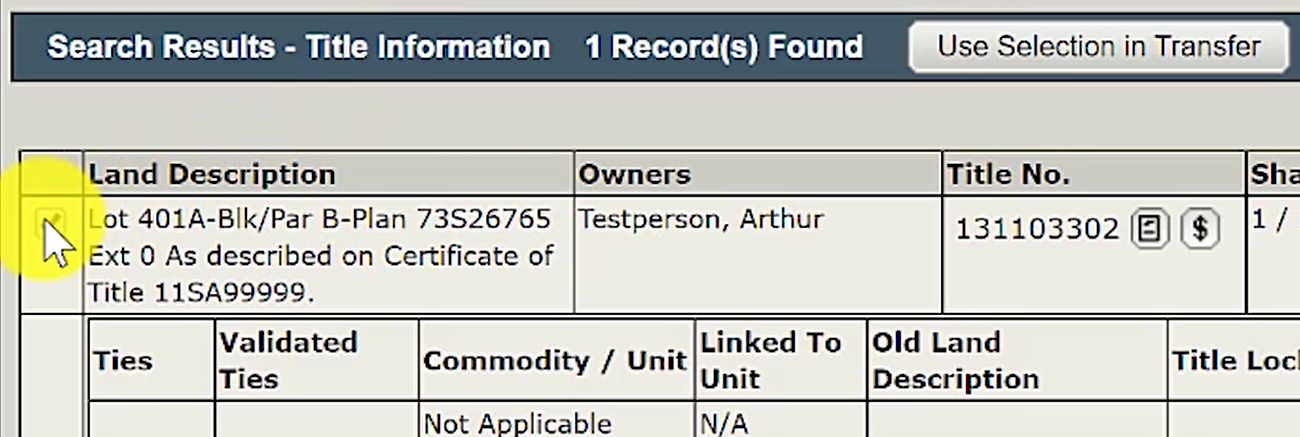Click the Lot 401A land description text

[x=320, y=256]
